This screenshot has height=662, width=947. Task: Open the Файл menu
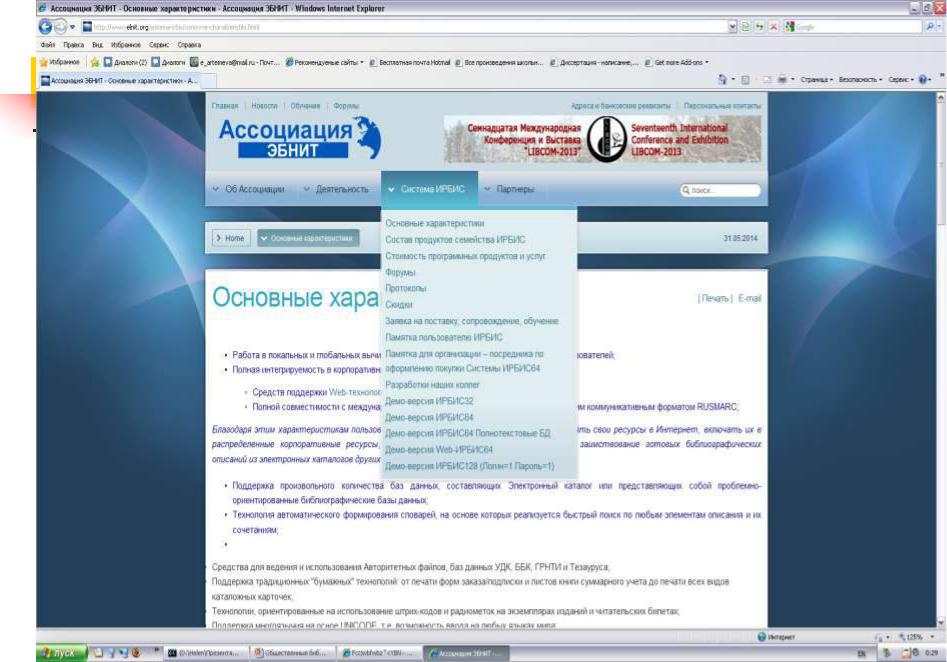[x=47, y=45]
